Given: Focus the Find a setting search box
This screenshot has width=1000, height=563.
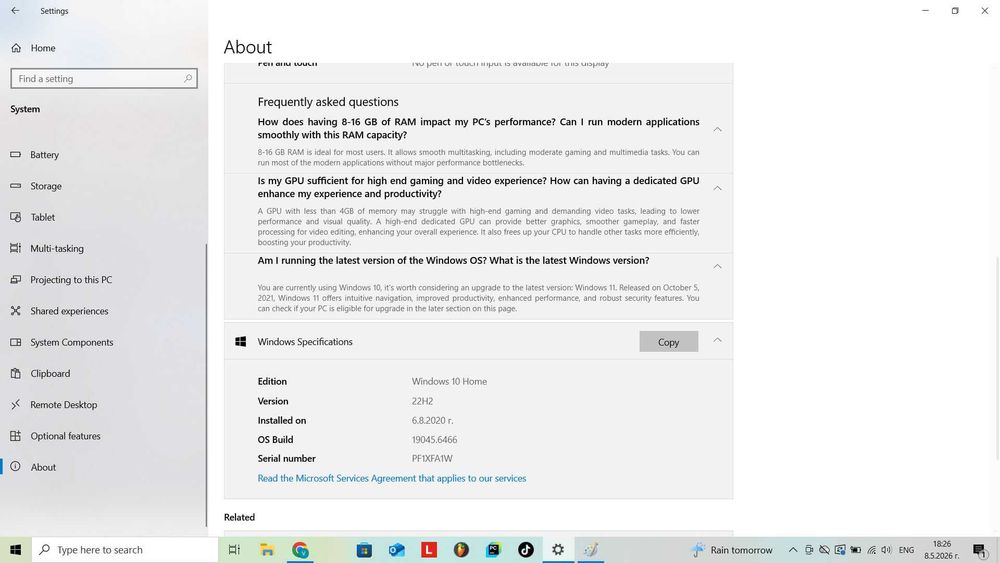Looking at the screenshot, I should 104,78.
